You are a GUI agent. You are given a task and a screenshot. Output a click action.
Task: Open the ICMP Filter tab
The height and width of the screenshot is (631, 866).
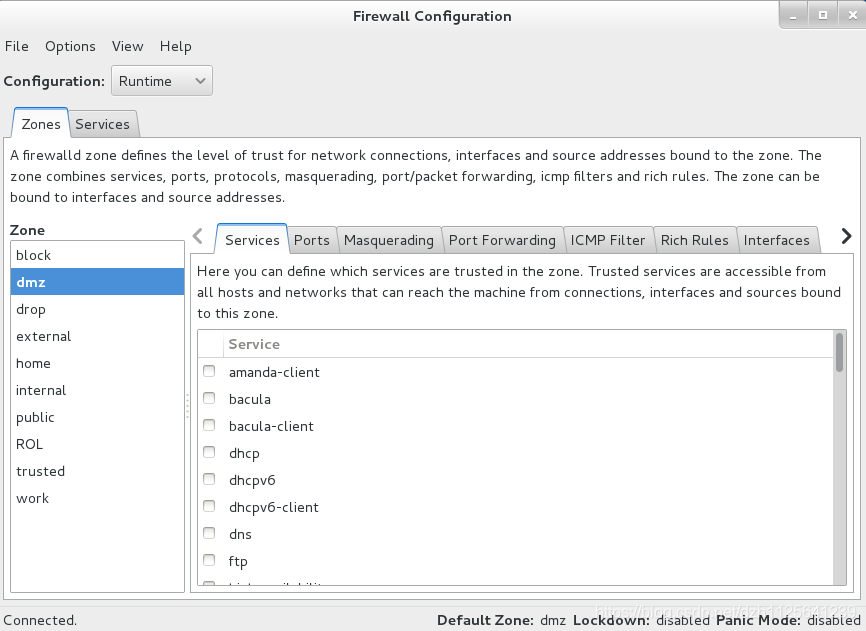(x=608, y=240)
